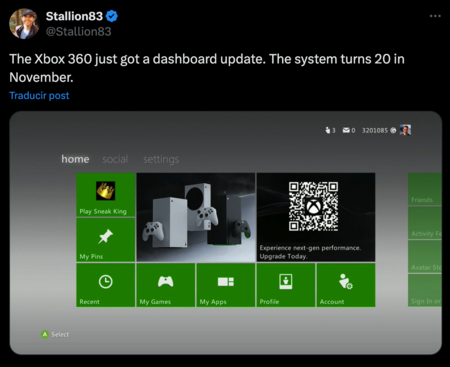Select the home tab
Image resolution: width=450 pixels, height=367 pixels.
point(75,159)
